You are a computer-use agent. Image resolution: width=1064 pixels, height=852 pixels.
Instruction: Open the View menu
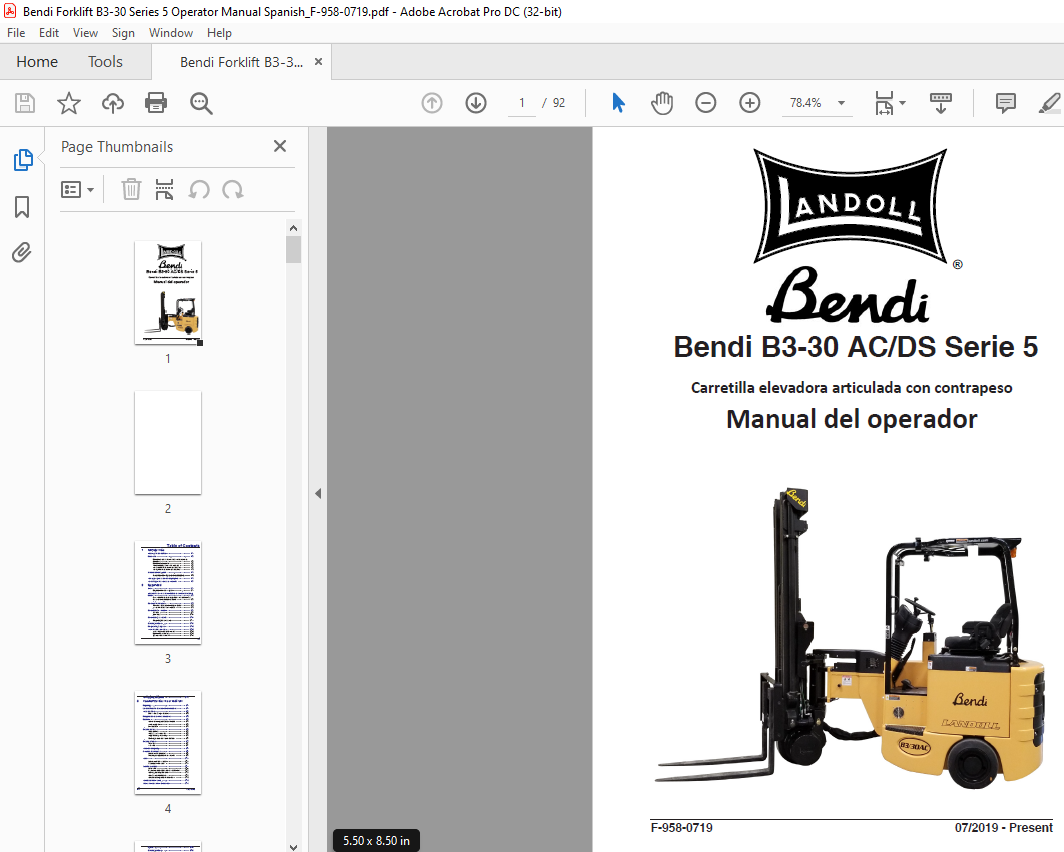(86, 33)
